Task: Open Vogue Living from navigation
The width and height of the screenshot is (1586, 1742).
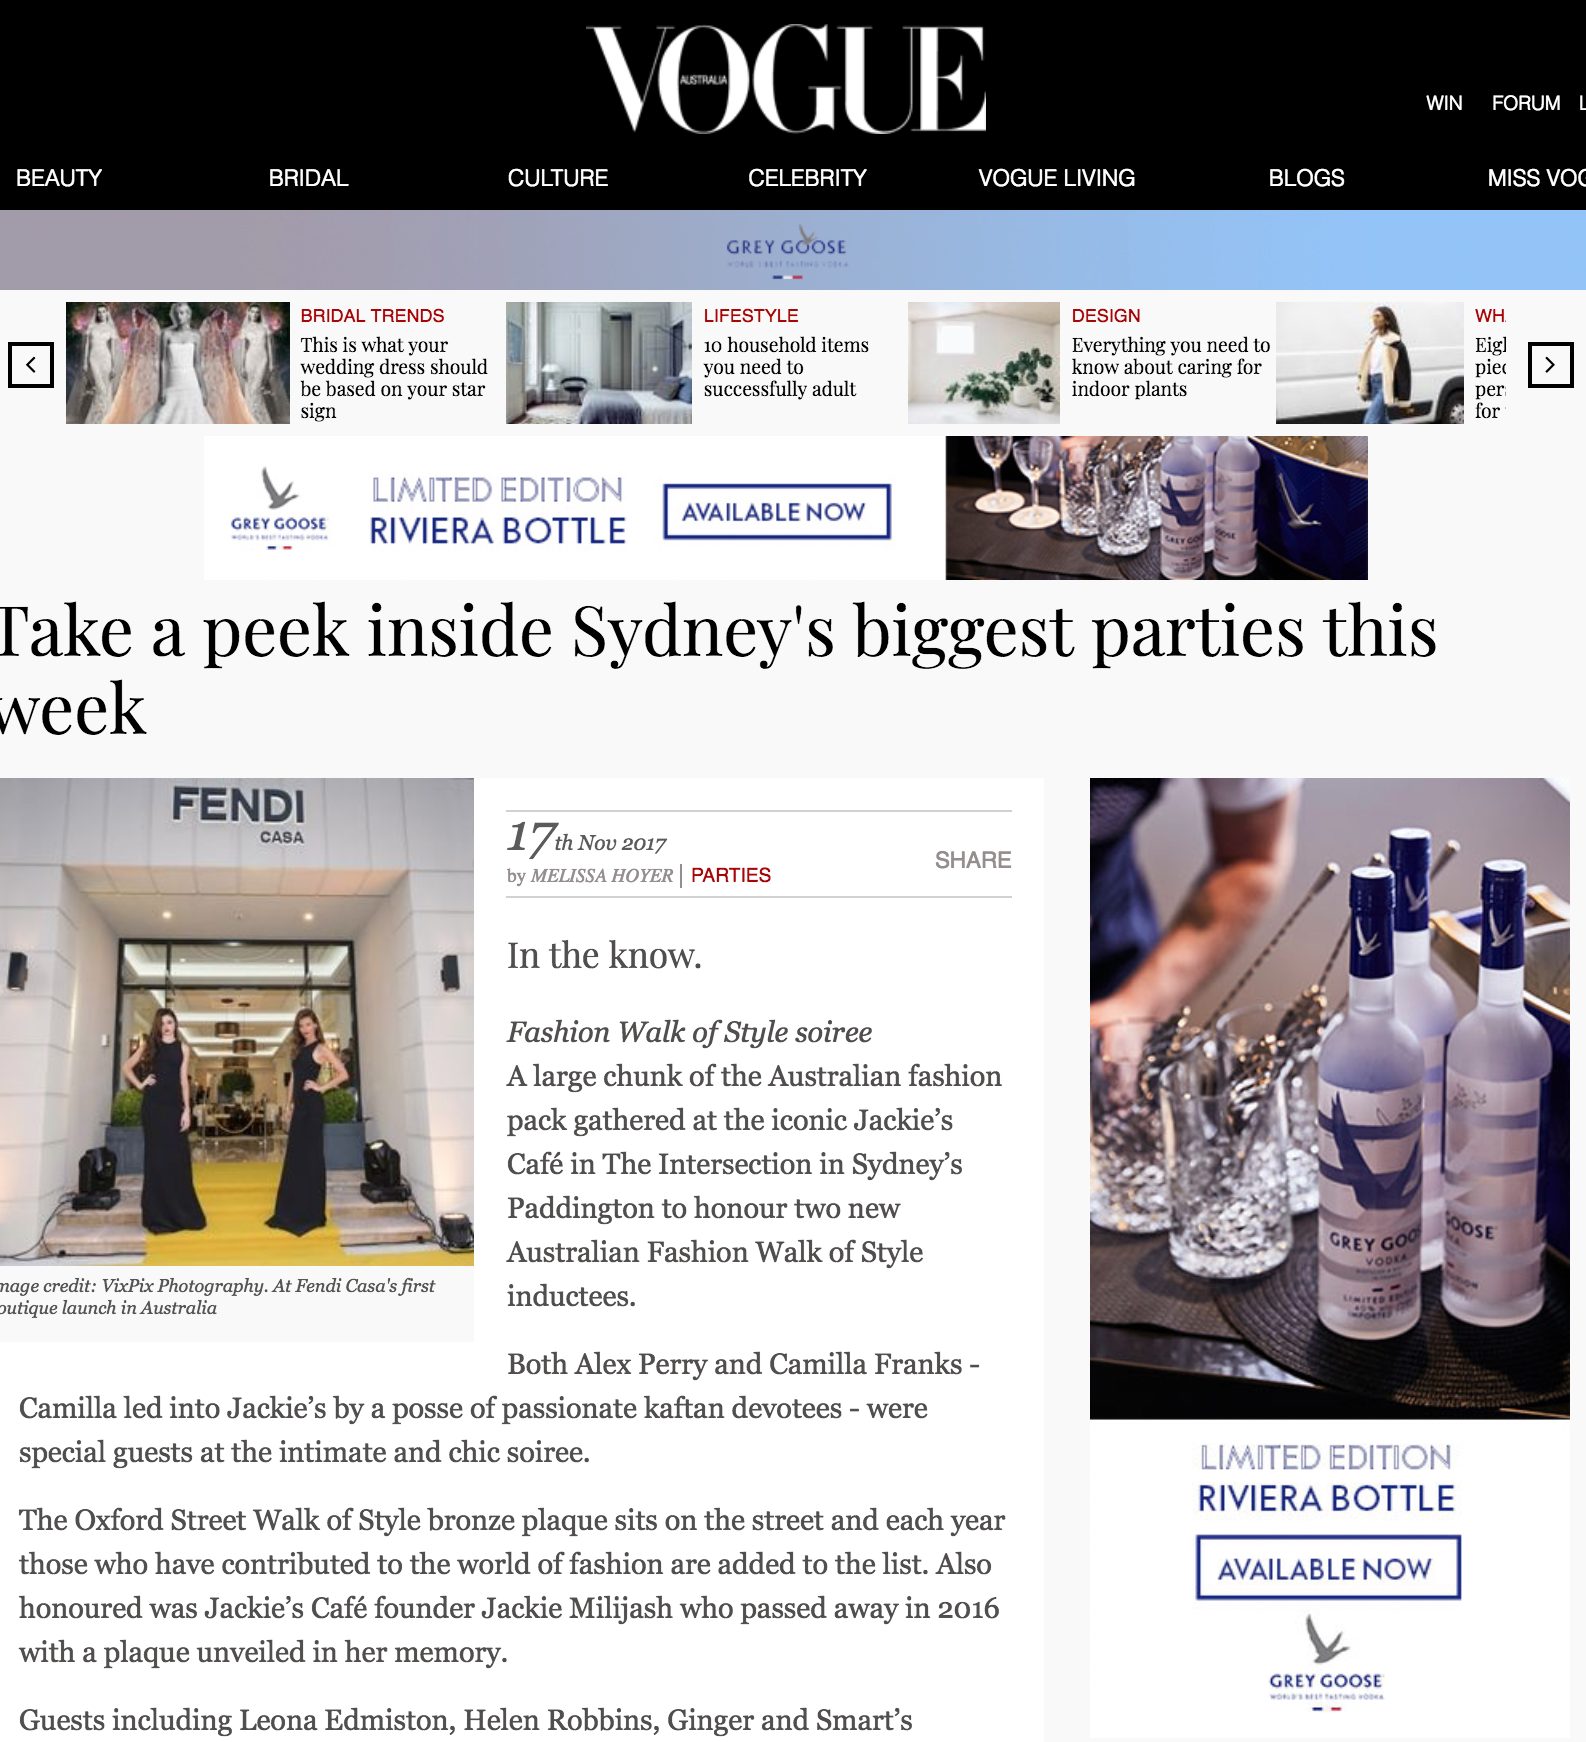Action: 1057,178
